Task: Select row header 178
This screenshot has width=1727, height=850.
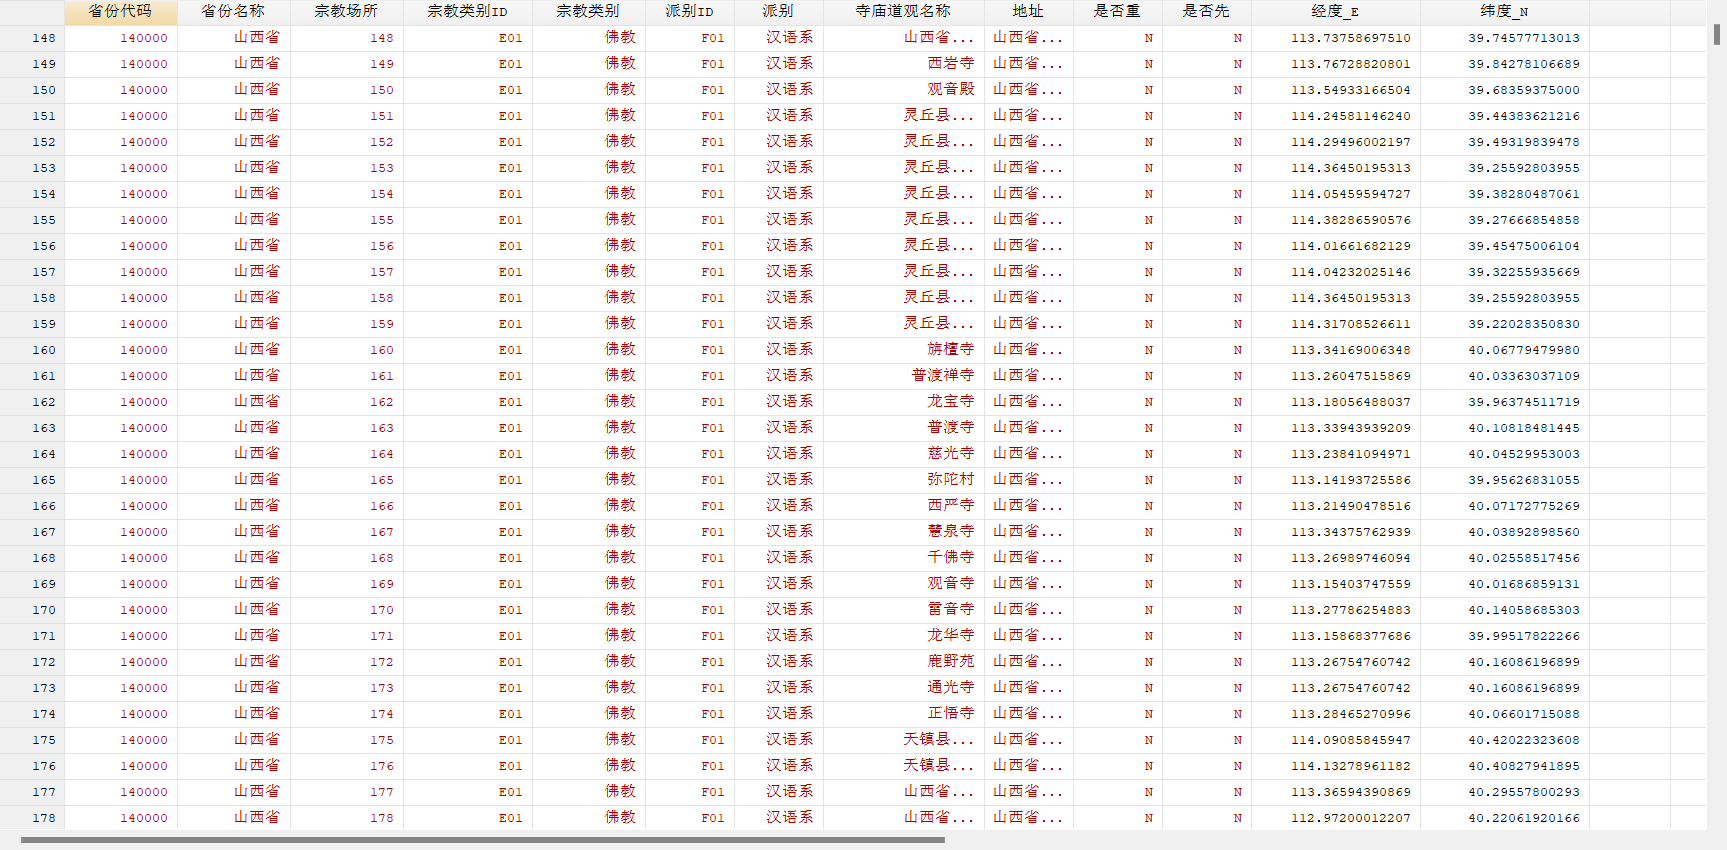Action: pyautogui.click(x=32, y=818)
